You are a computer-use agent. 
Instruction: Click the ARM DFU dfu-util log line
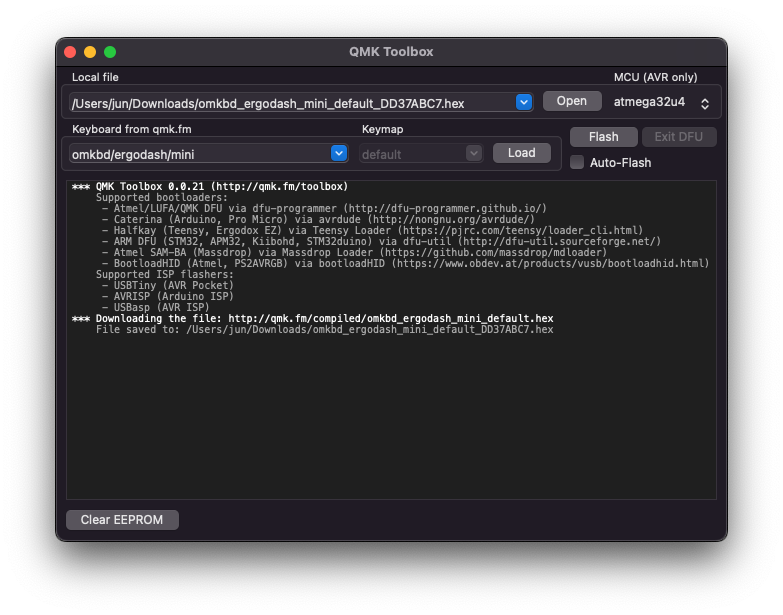pos(382,242)
